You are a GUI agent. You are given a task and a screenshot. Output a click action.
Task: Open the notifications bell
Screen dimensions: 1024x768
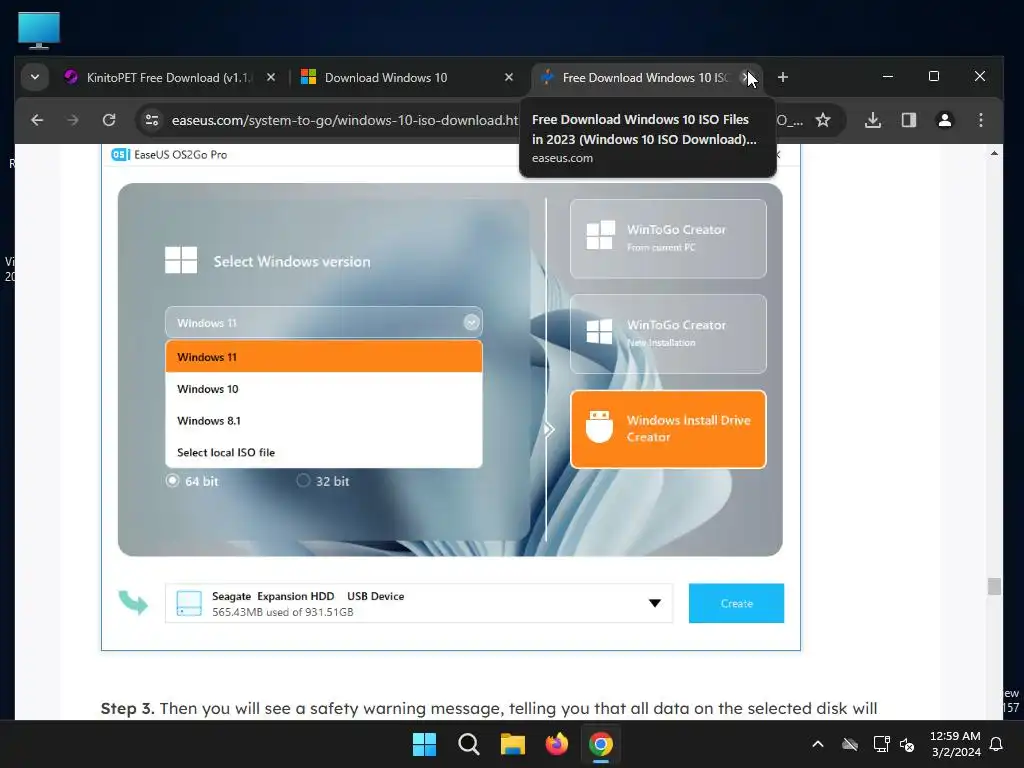(x=996, y=744)
